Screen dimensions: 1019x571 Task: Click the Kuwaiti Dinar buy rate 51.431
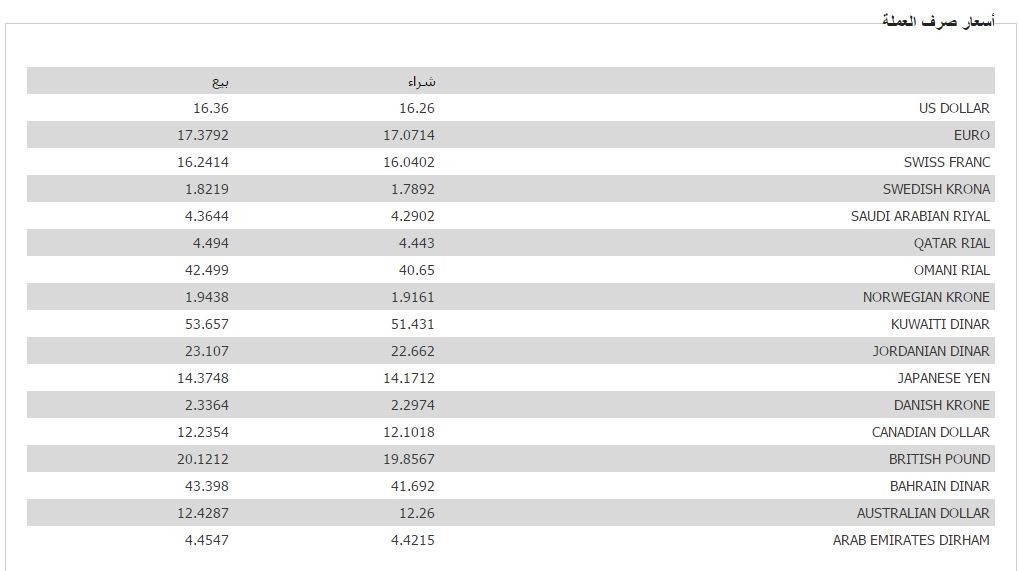(413, 324)
